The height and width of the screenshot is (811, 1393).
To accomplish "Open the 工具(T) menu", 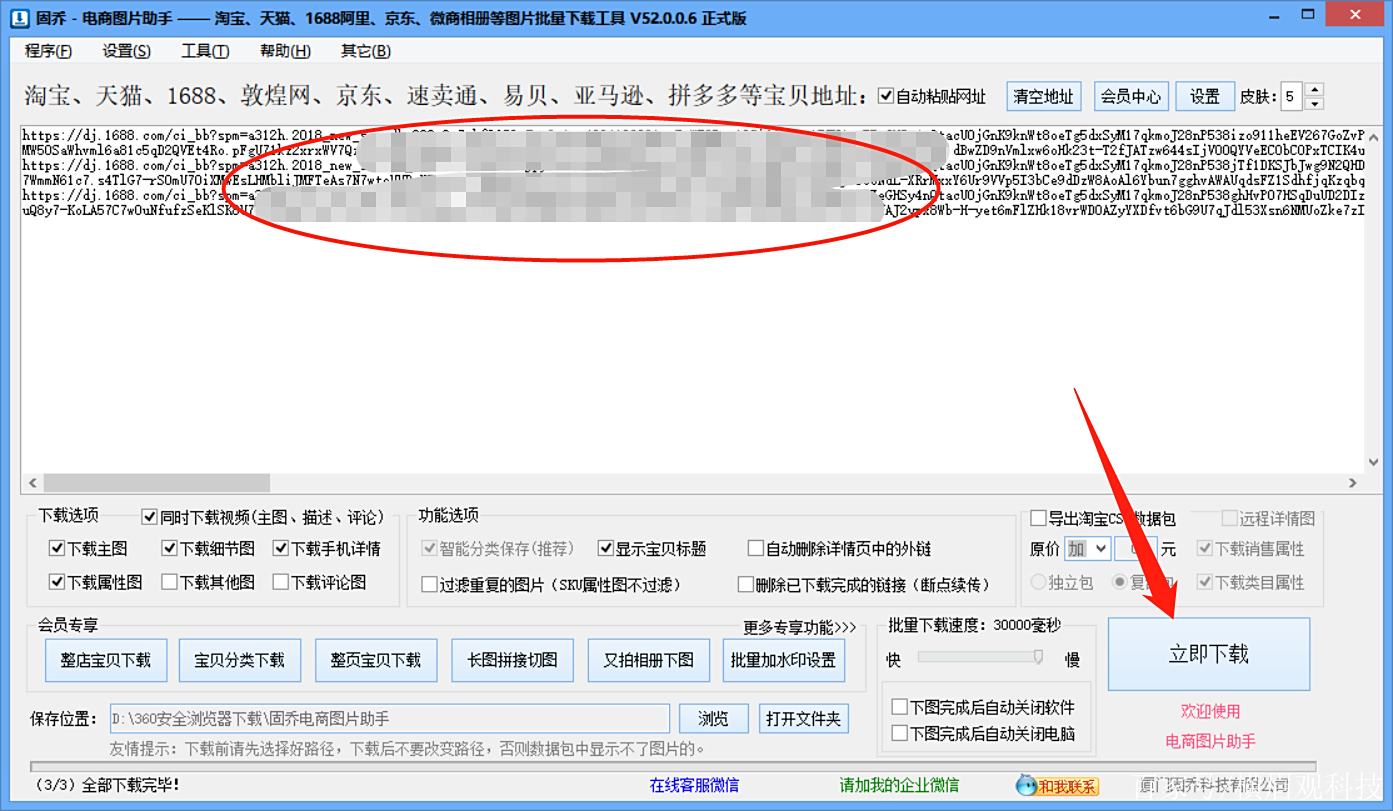I will pos(205,51).
